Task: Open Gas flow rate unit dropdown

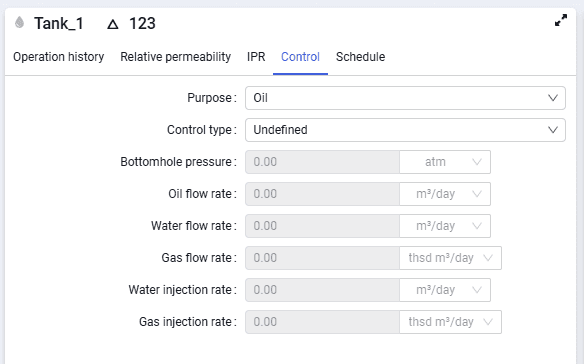Action: [451, 258]
